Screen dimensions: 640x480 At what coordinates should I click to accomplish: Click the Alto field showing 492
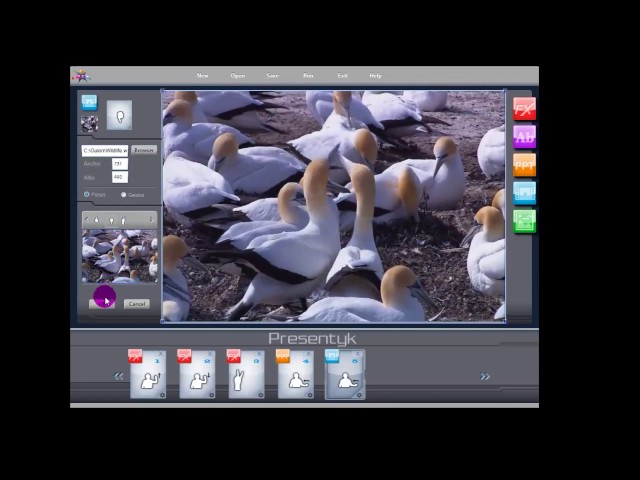click(120, 177)
